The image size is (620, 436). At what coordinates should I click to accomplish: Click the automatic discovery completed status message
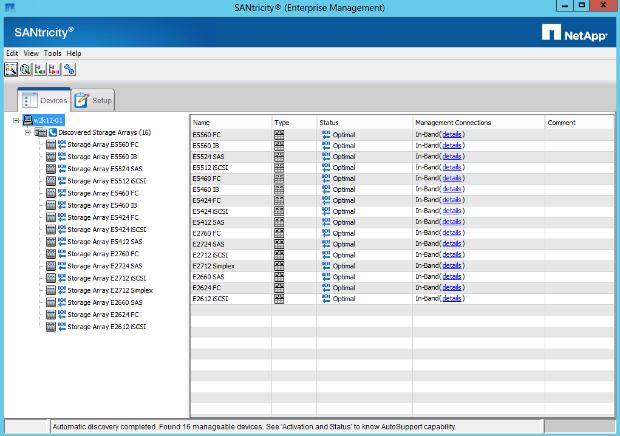[254, 427]
